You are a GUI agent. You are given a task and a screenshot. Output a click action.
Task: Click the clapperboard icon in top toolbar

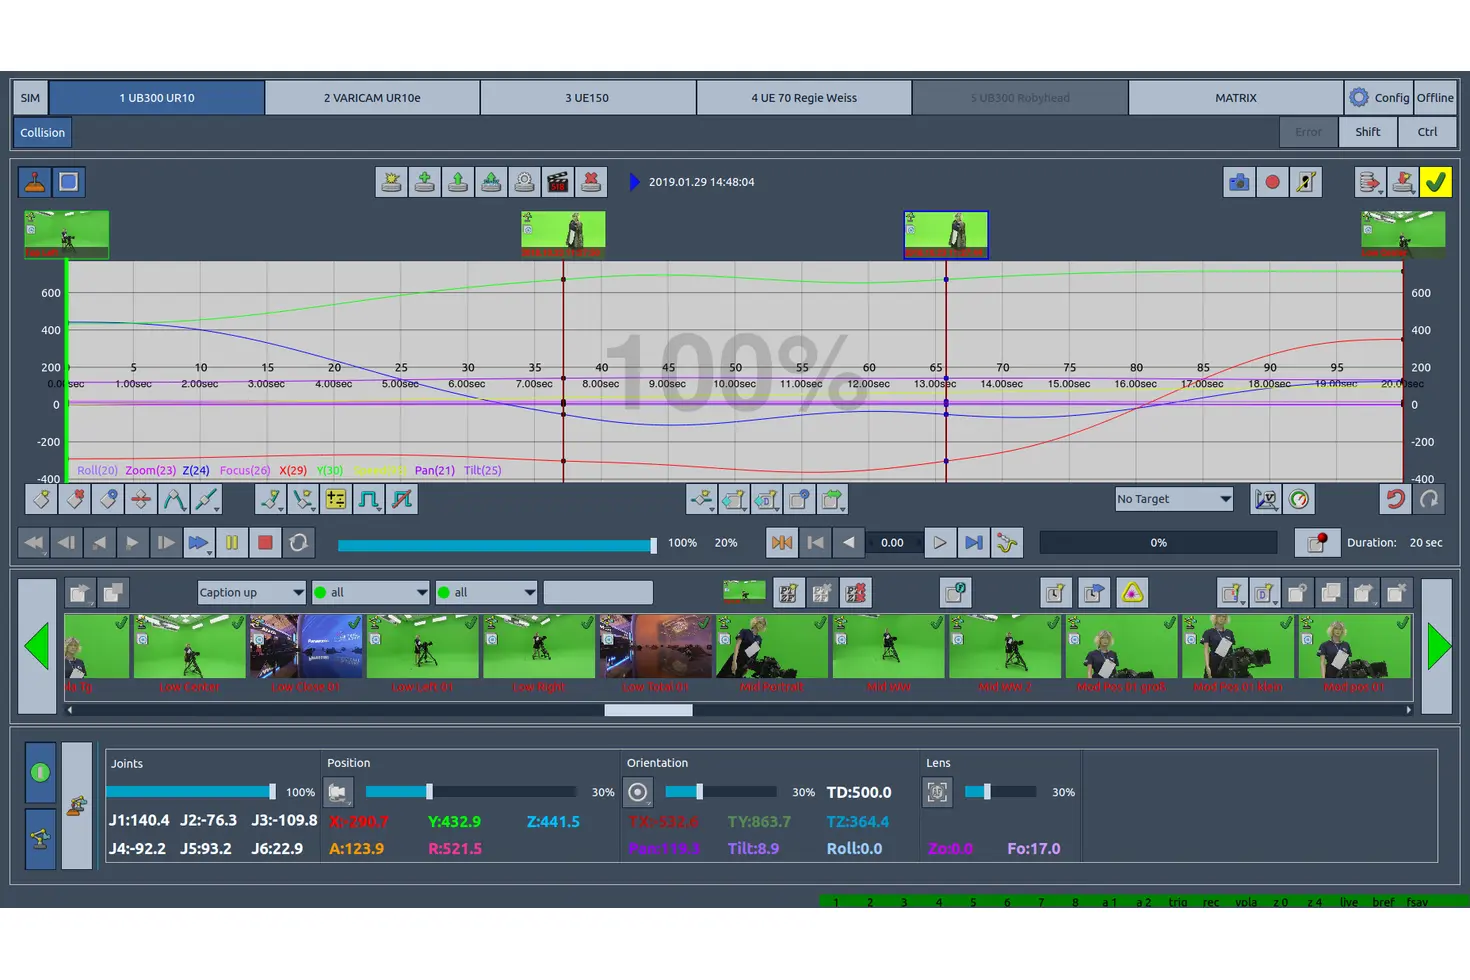(x=558, y=182)
